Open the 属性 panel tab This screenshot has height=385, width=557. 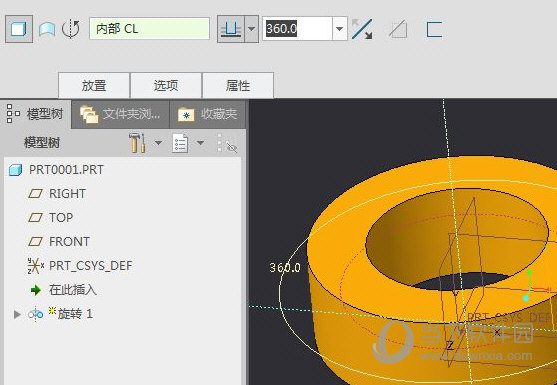coord(238,85)
